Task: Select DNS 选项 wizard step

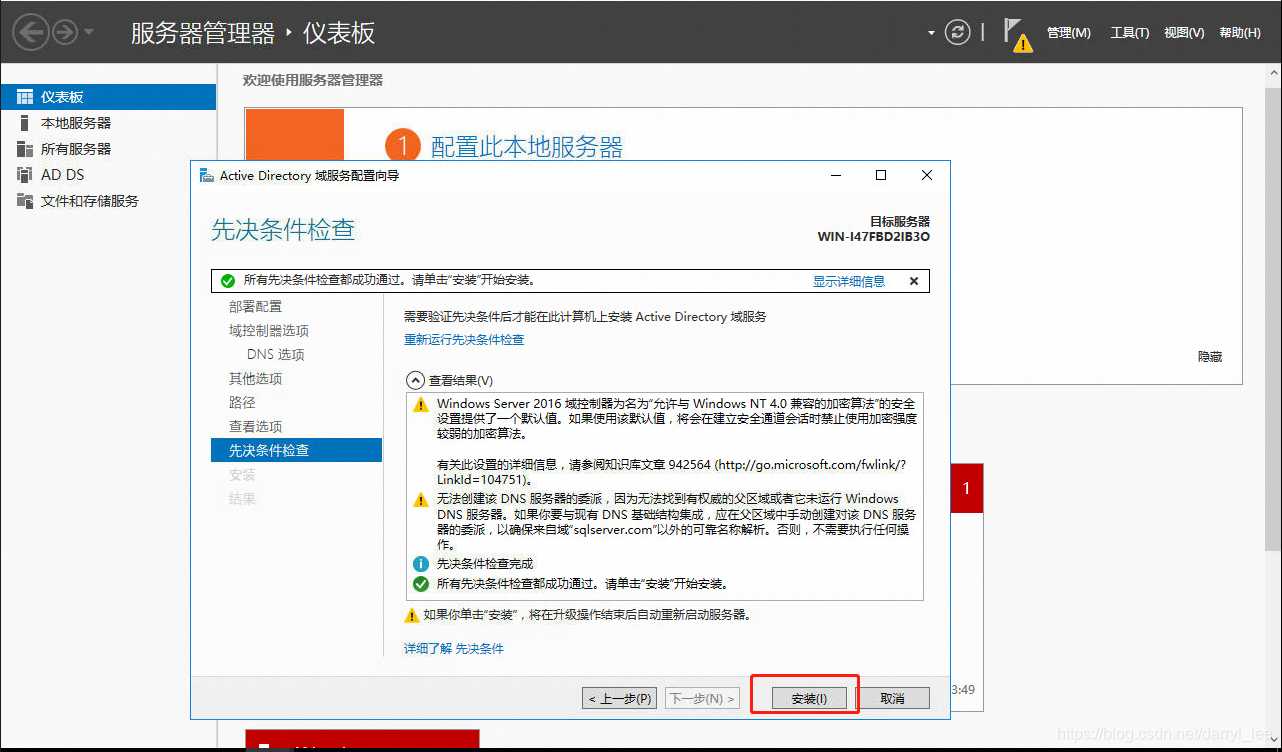Action: click(x=276, y=354)
